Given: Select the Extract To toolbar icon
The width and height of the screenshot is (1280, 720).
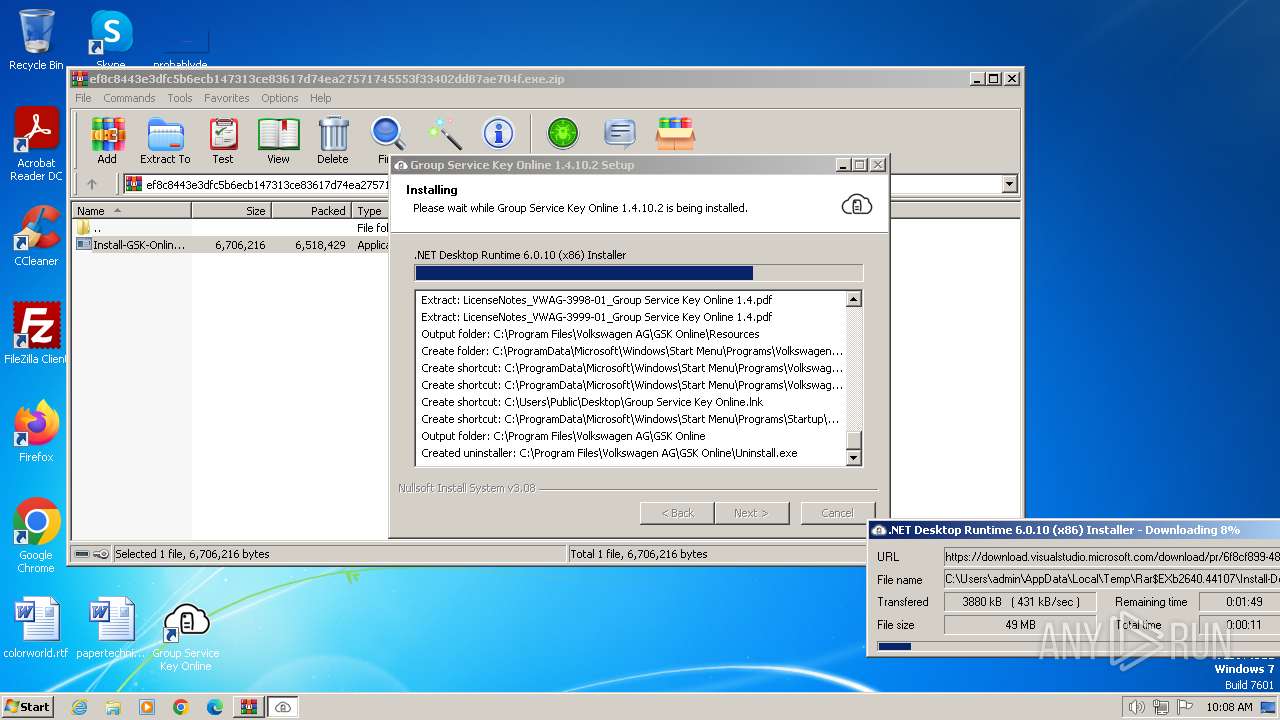Looking at the screenshot, I should click(165, 140).
